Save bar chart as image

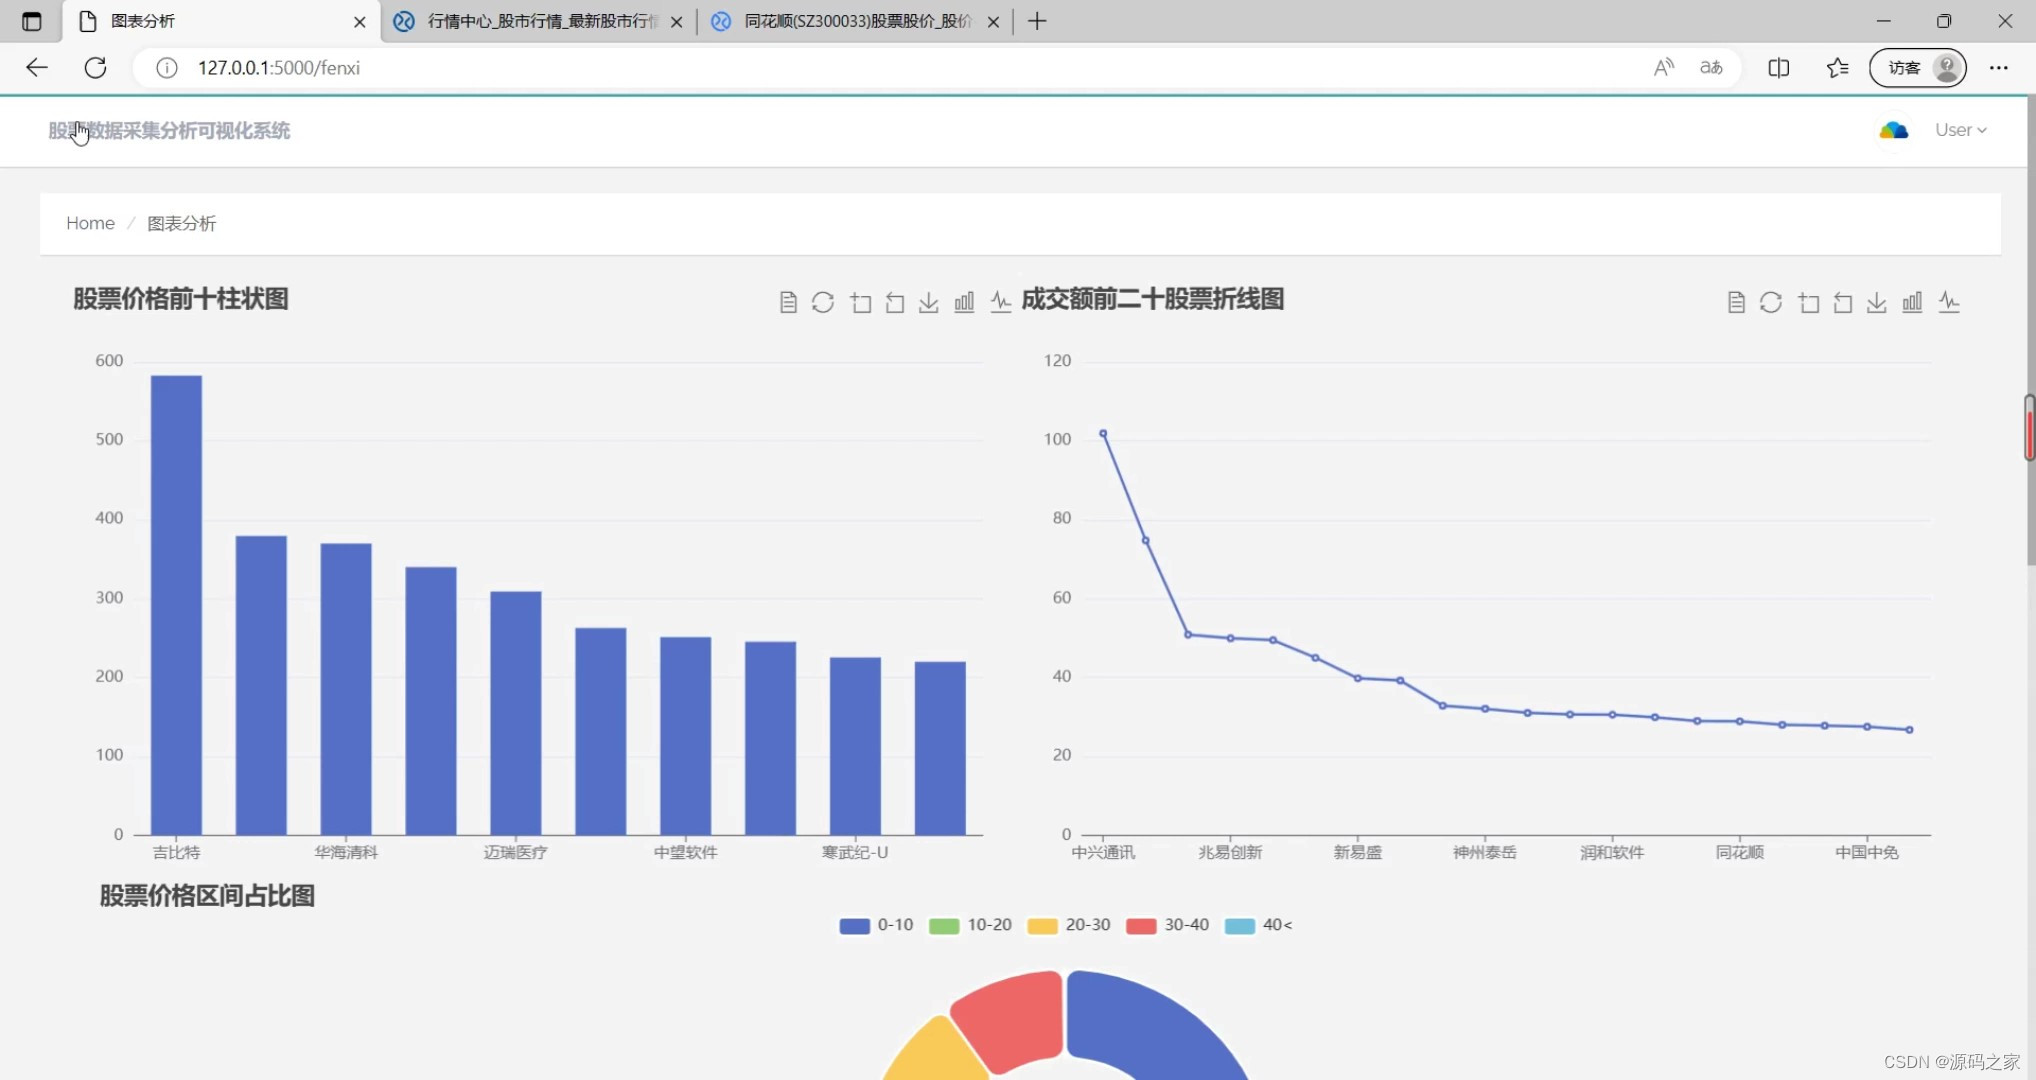click(929, 302)
